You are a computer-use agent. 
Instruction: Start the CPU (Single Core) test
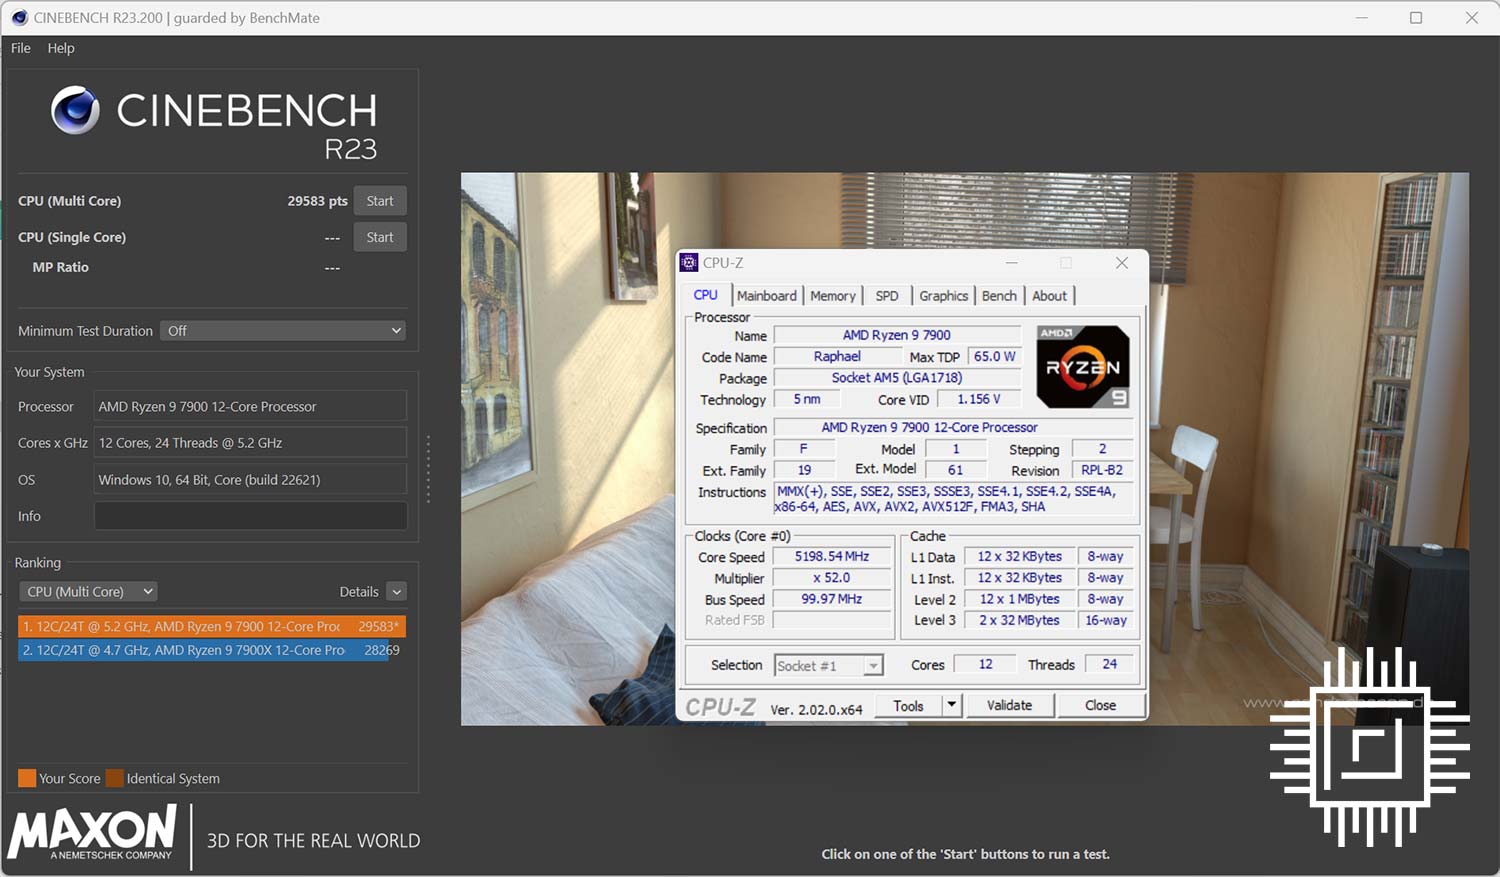[380, 237]
